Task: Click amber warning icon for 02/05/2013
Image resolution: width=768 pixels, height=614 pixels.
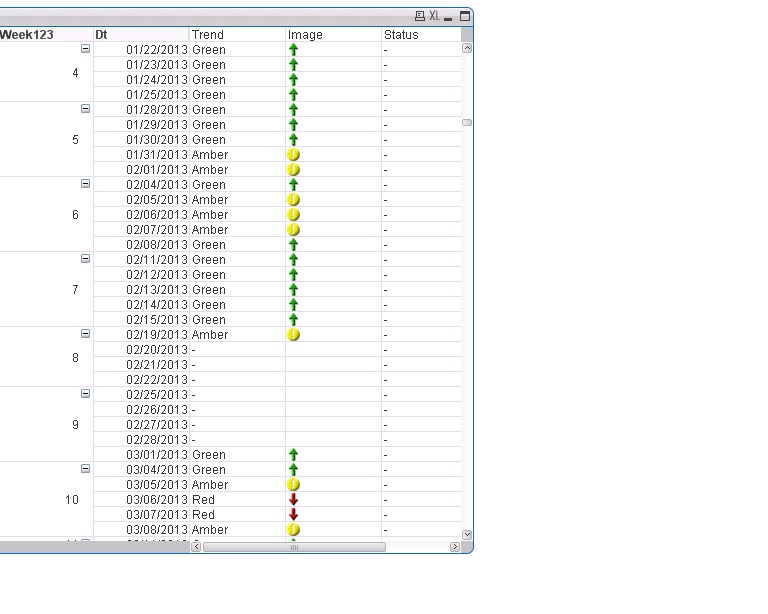Action: coord(293,200)
